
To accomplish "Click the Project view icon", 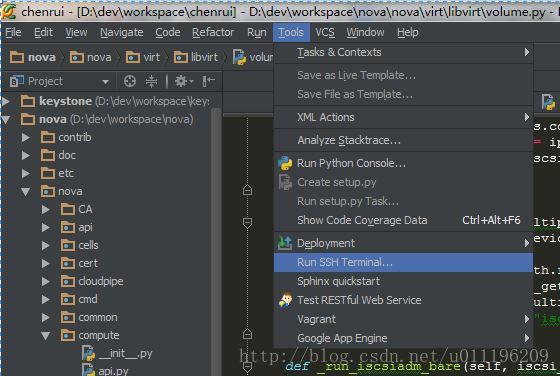I will click(17, 81).
